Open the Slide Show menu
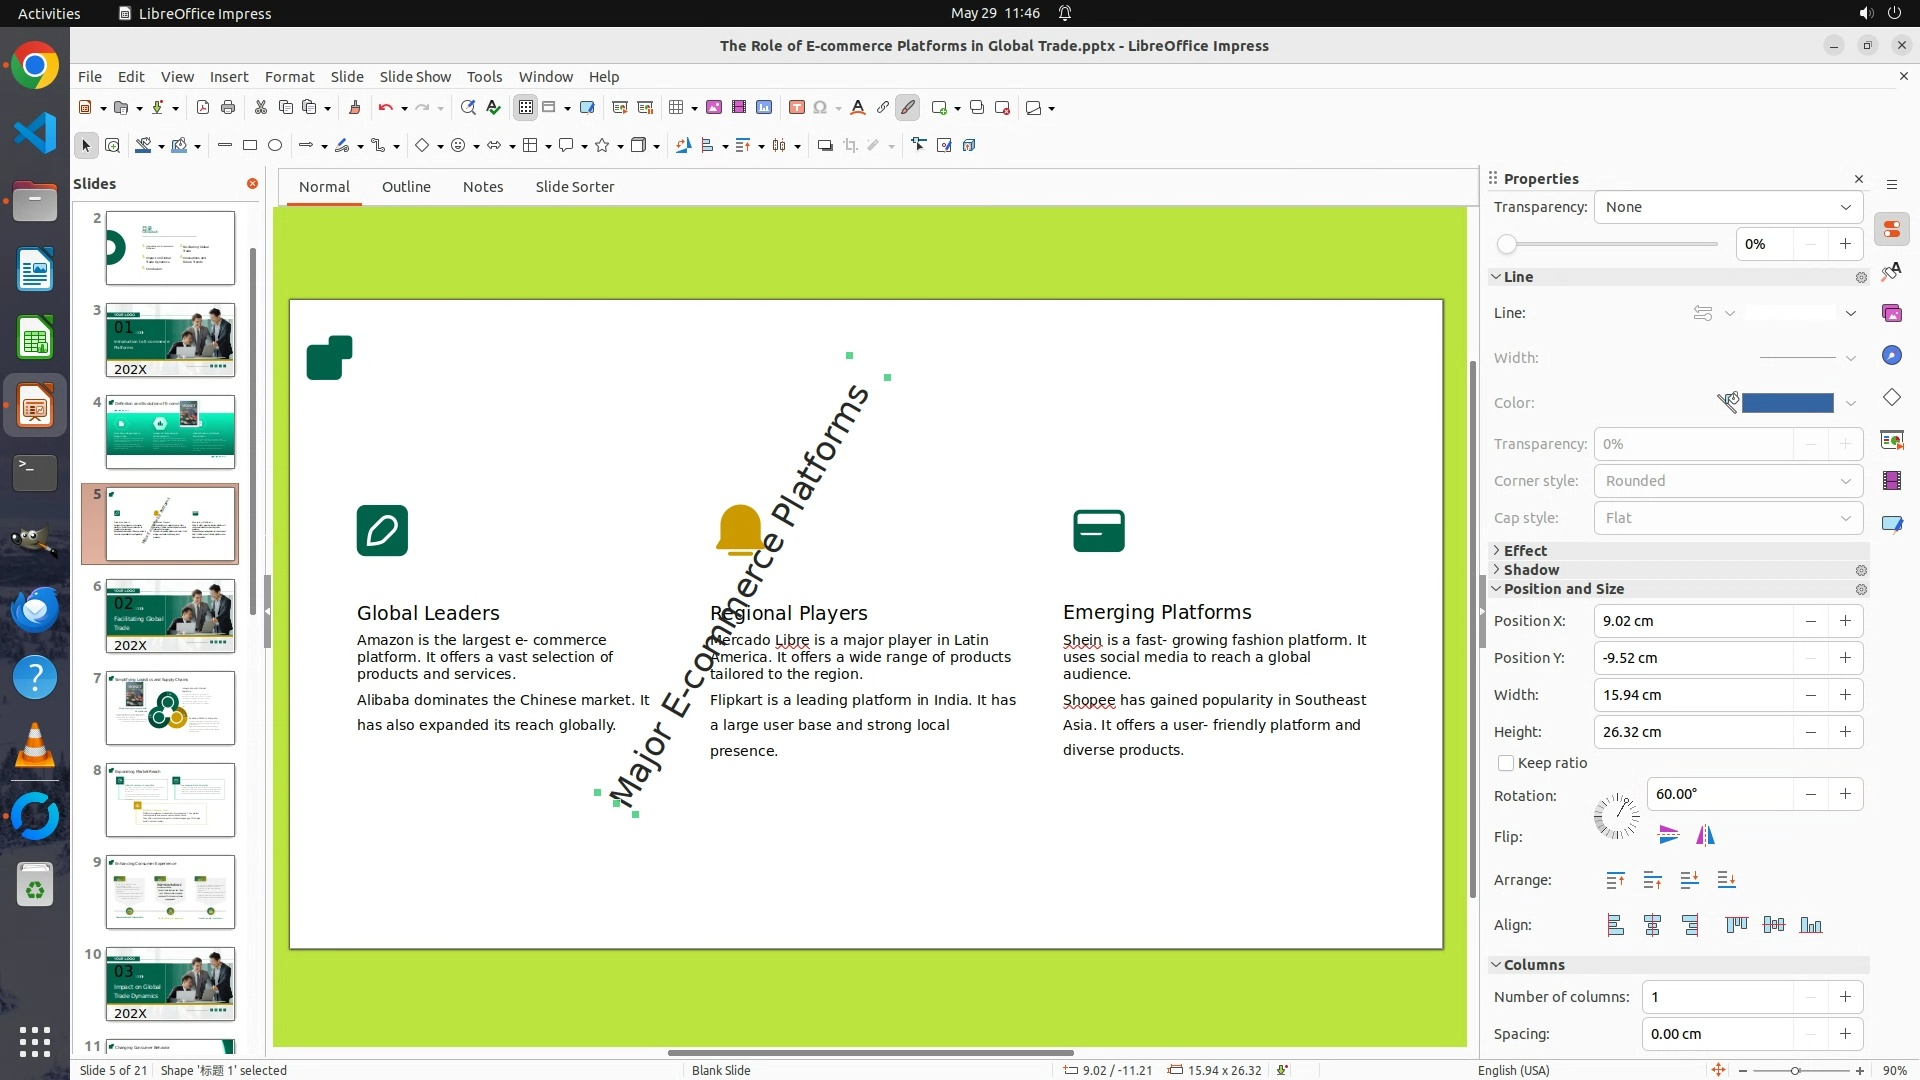Viewport: 1920px width, 1080px height. [x=415, y=77]
